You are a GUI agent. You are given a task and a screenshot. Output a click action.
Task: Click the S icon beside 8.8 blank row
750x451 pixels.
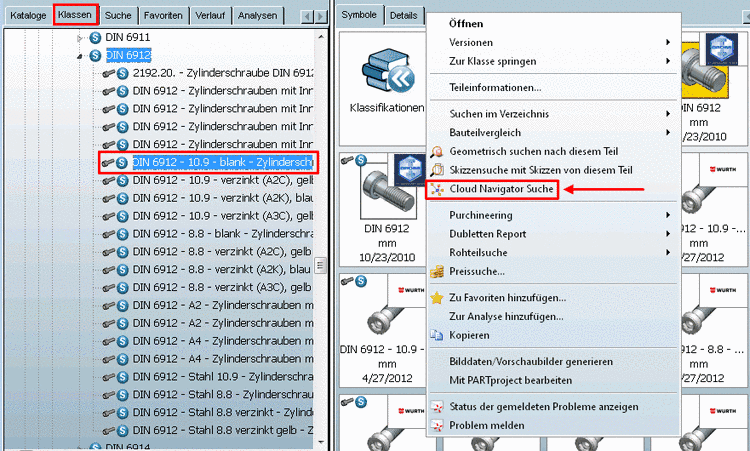click(123, 234)
